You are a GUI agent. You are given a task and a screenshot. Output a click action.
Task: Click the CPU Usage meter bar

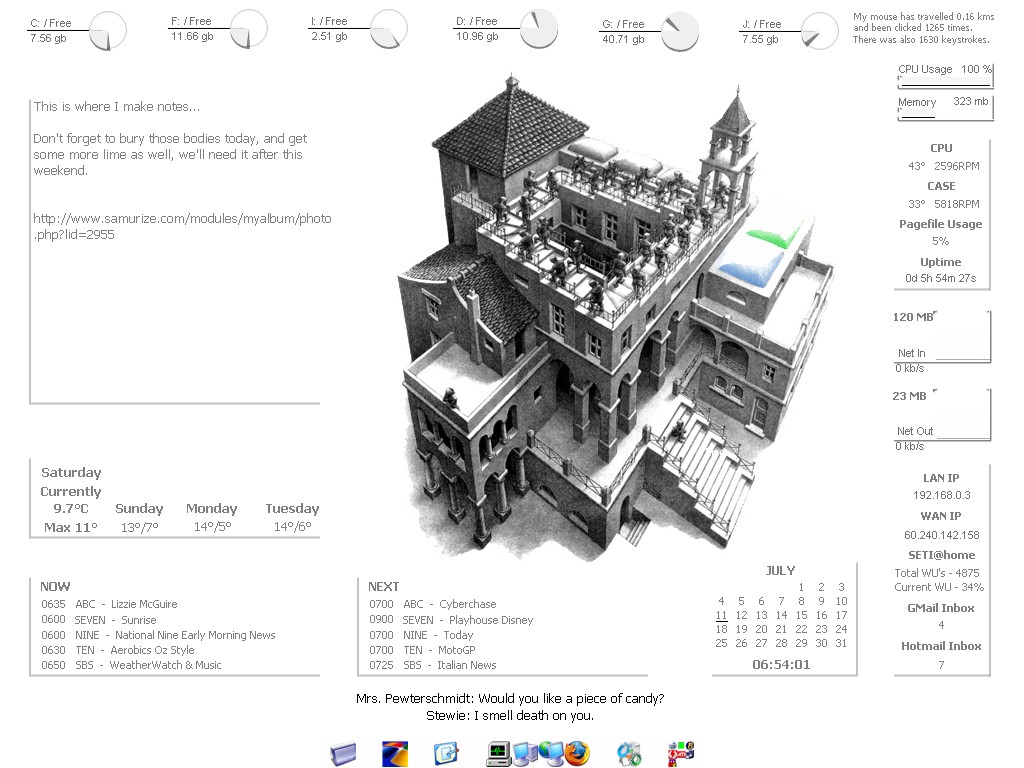[x=944, y=78]
